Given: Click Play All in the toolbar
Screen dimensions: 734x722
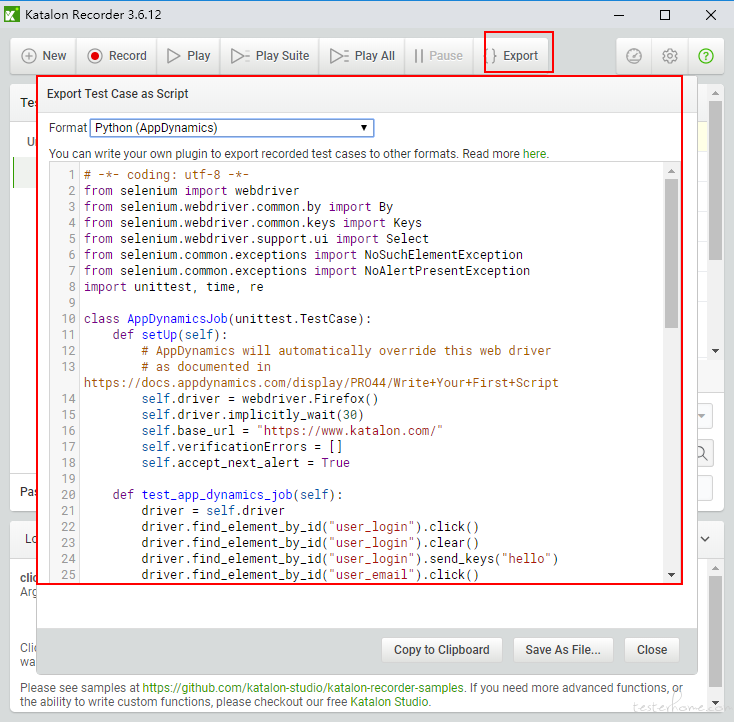Looking at the screenshot, I should (362, 56).
